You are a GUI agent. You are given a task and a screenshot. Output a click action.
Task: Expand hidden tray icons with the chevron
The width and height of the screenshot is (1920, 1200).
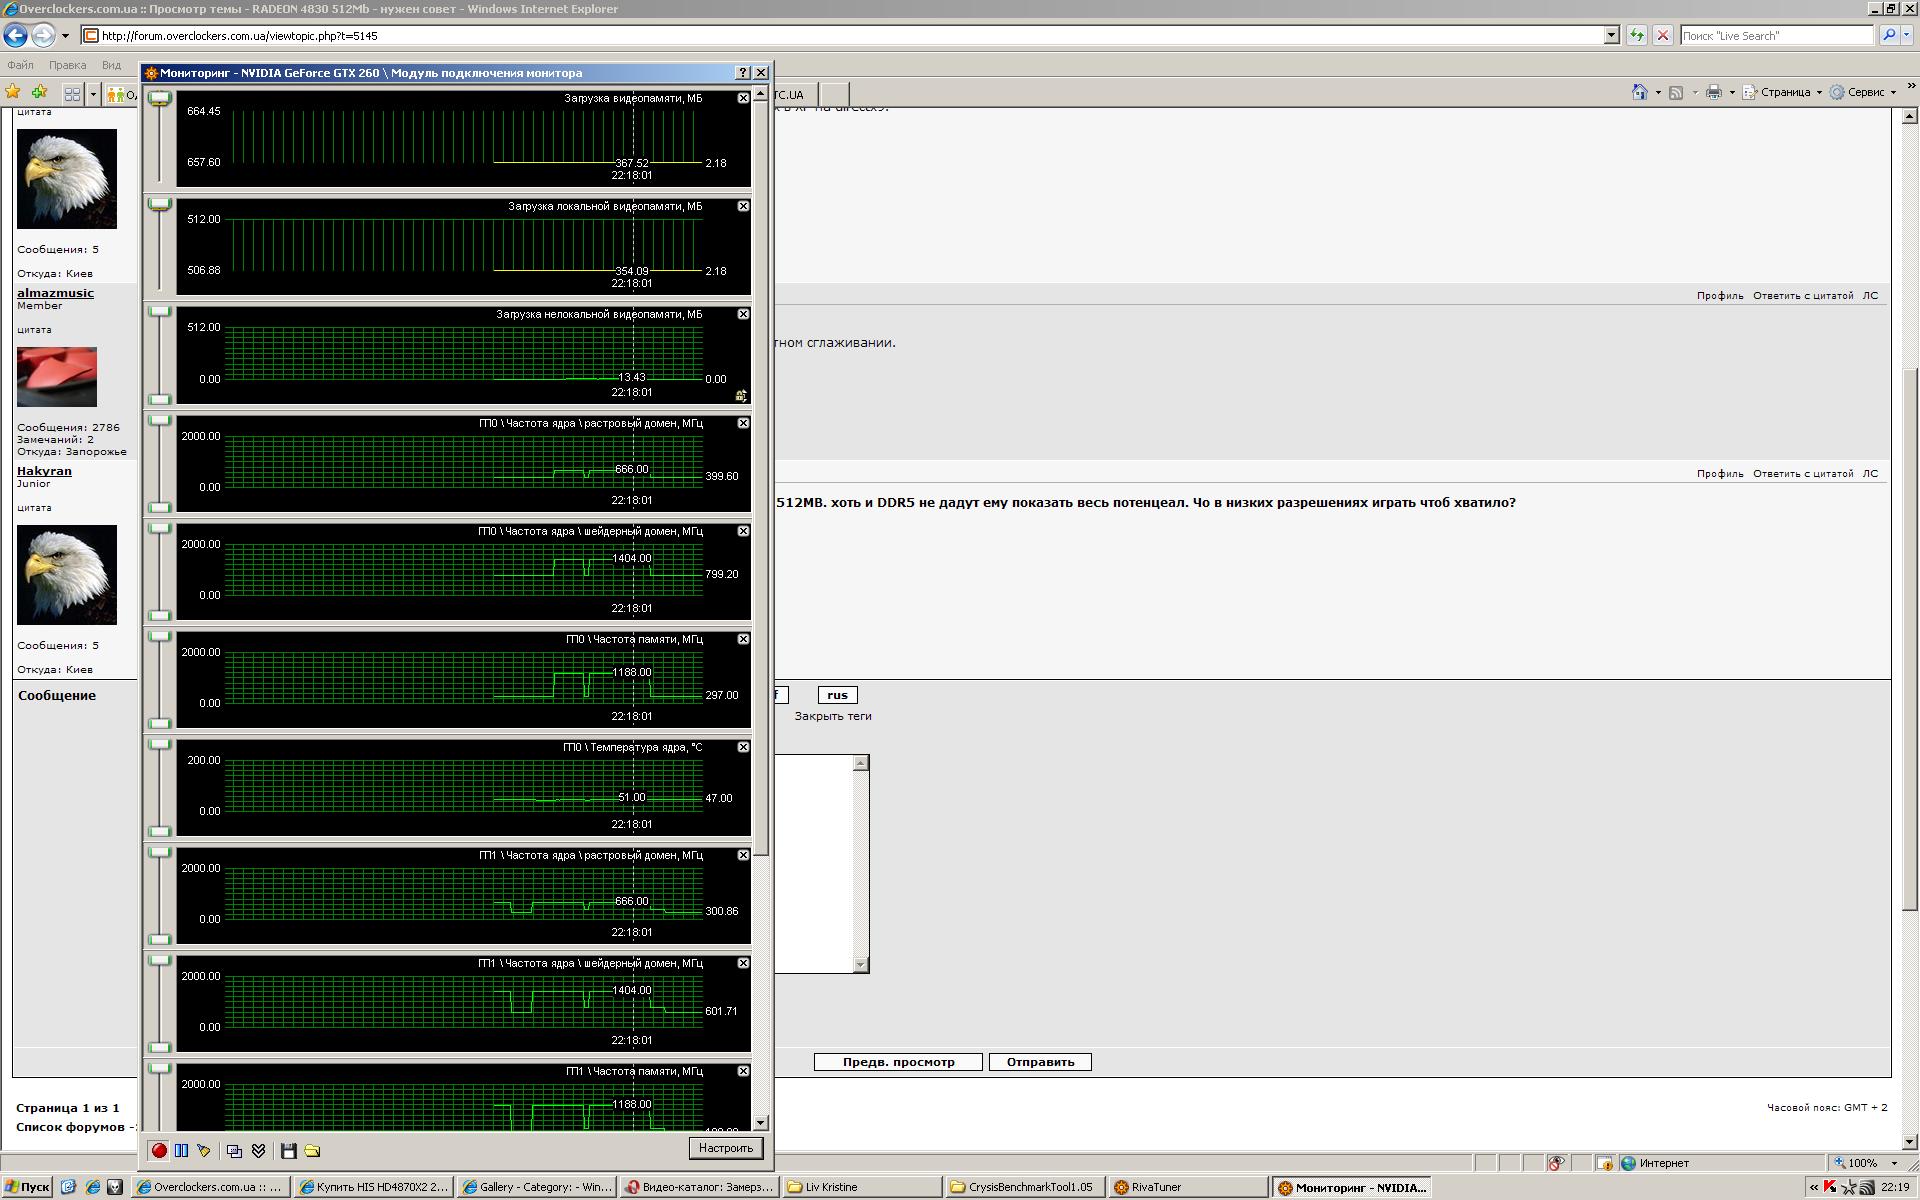click(x=1814, y=1187)
